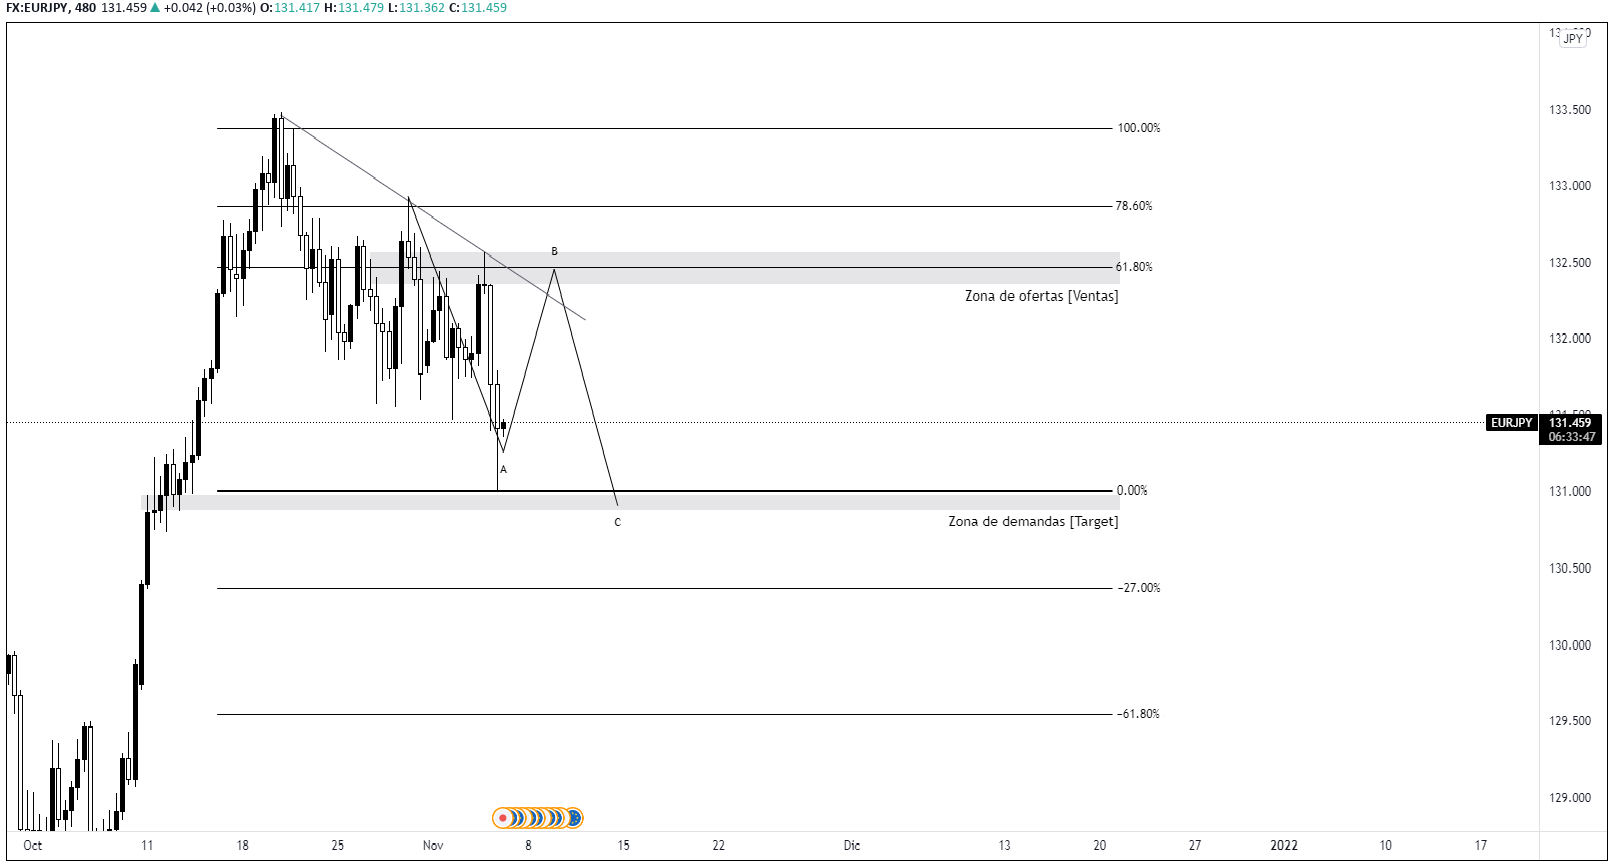1614x864 pixels.
Task: Click the -61.80% Fibonacci extension label
Action: (1138, 714)
